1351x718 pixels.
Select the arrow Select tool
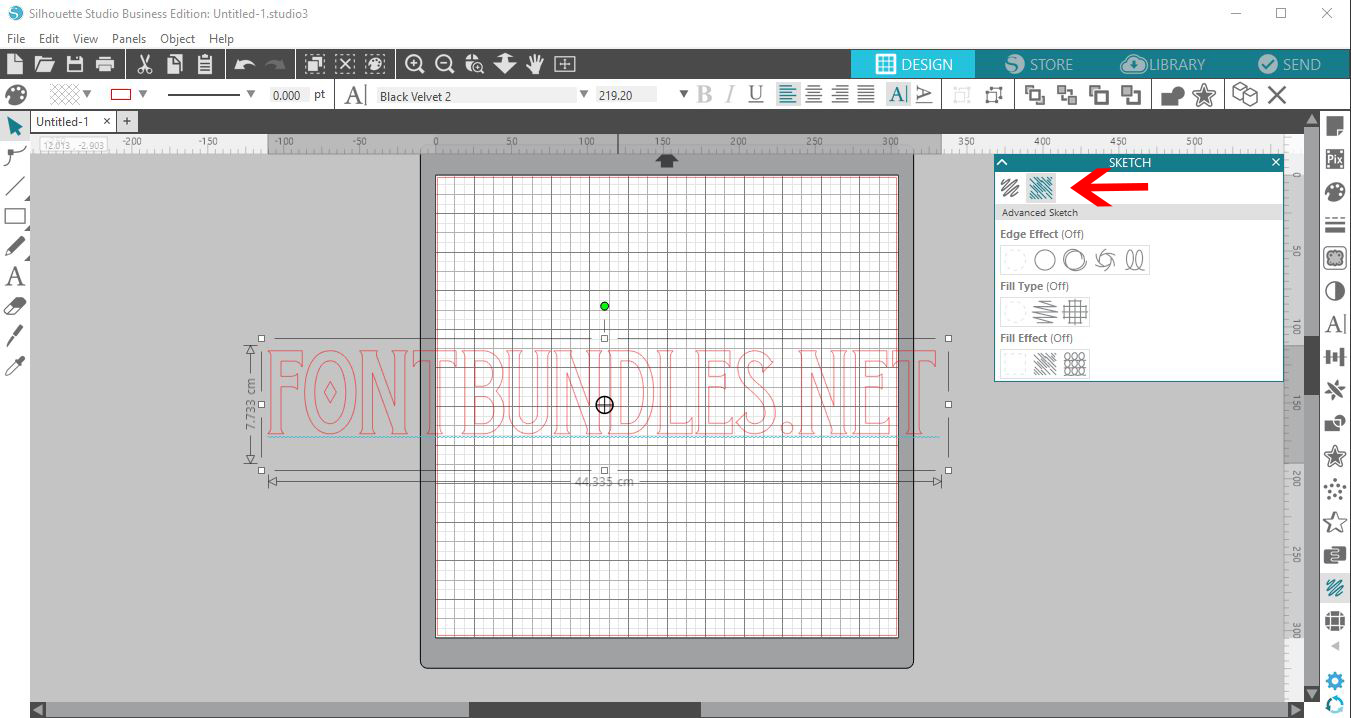pos(15,126)
